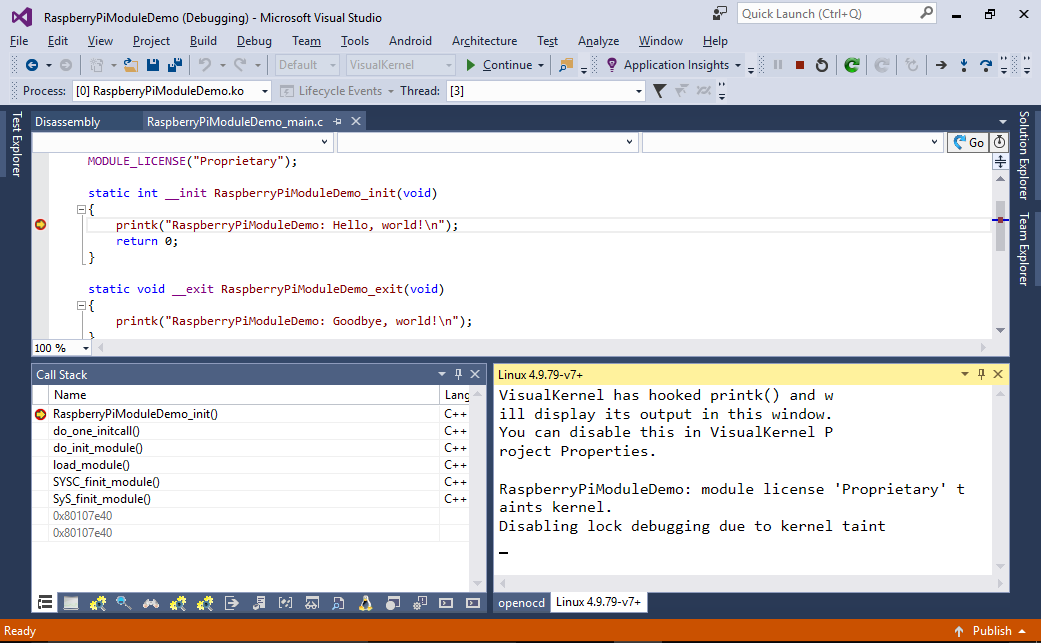Toggle pin on Linux 4.9.79-v7+ output window
Image resolution: width=1041 pixels, height=643 pixels.
click(x=981, y=374)
